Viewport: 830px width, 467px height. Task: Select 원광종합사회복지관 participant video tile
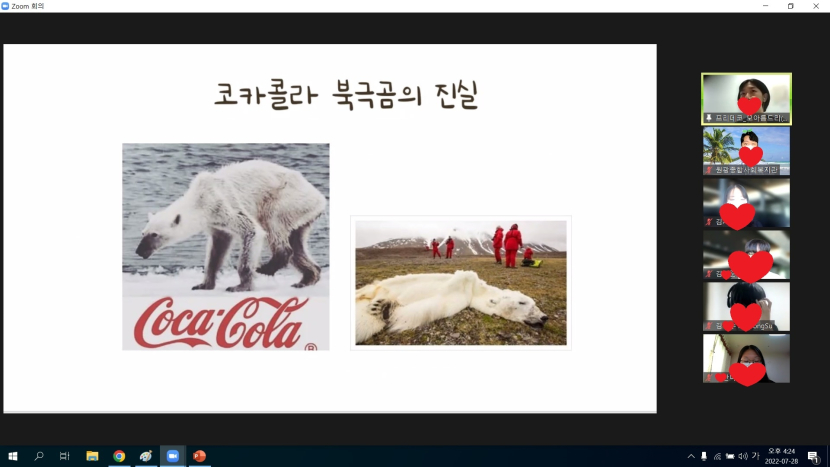click(746, 151)
